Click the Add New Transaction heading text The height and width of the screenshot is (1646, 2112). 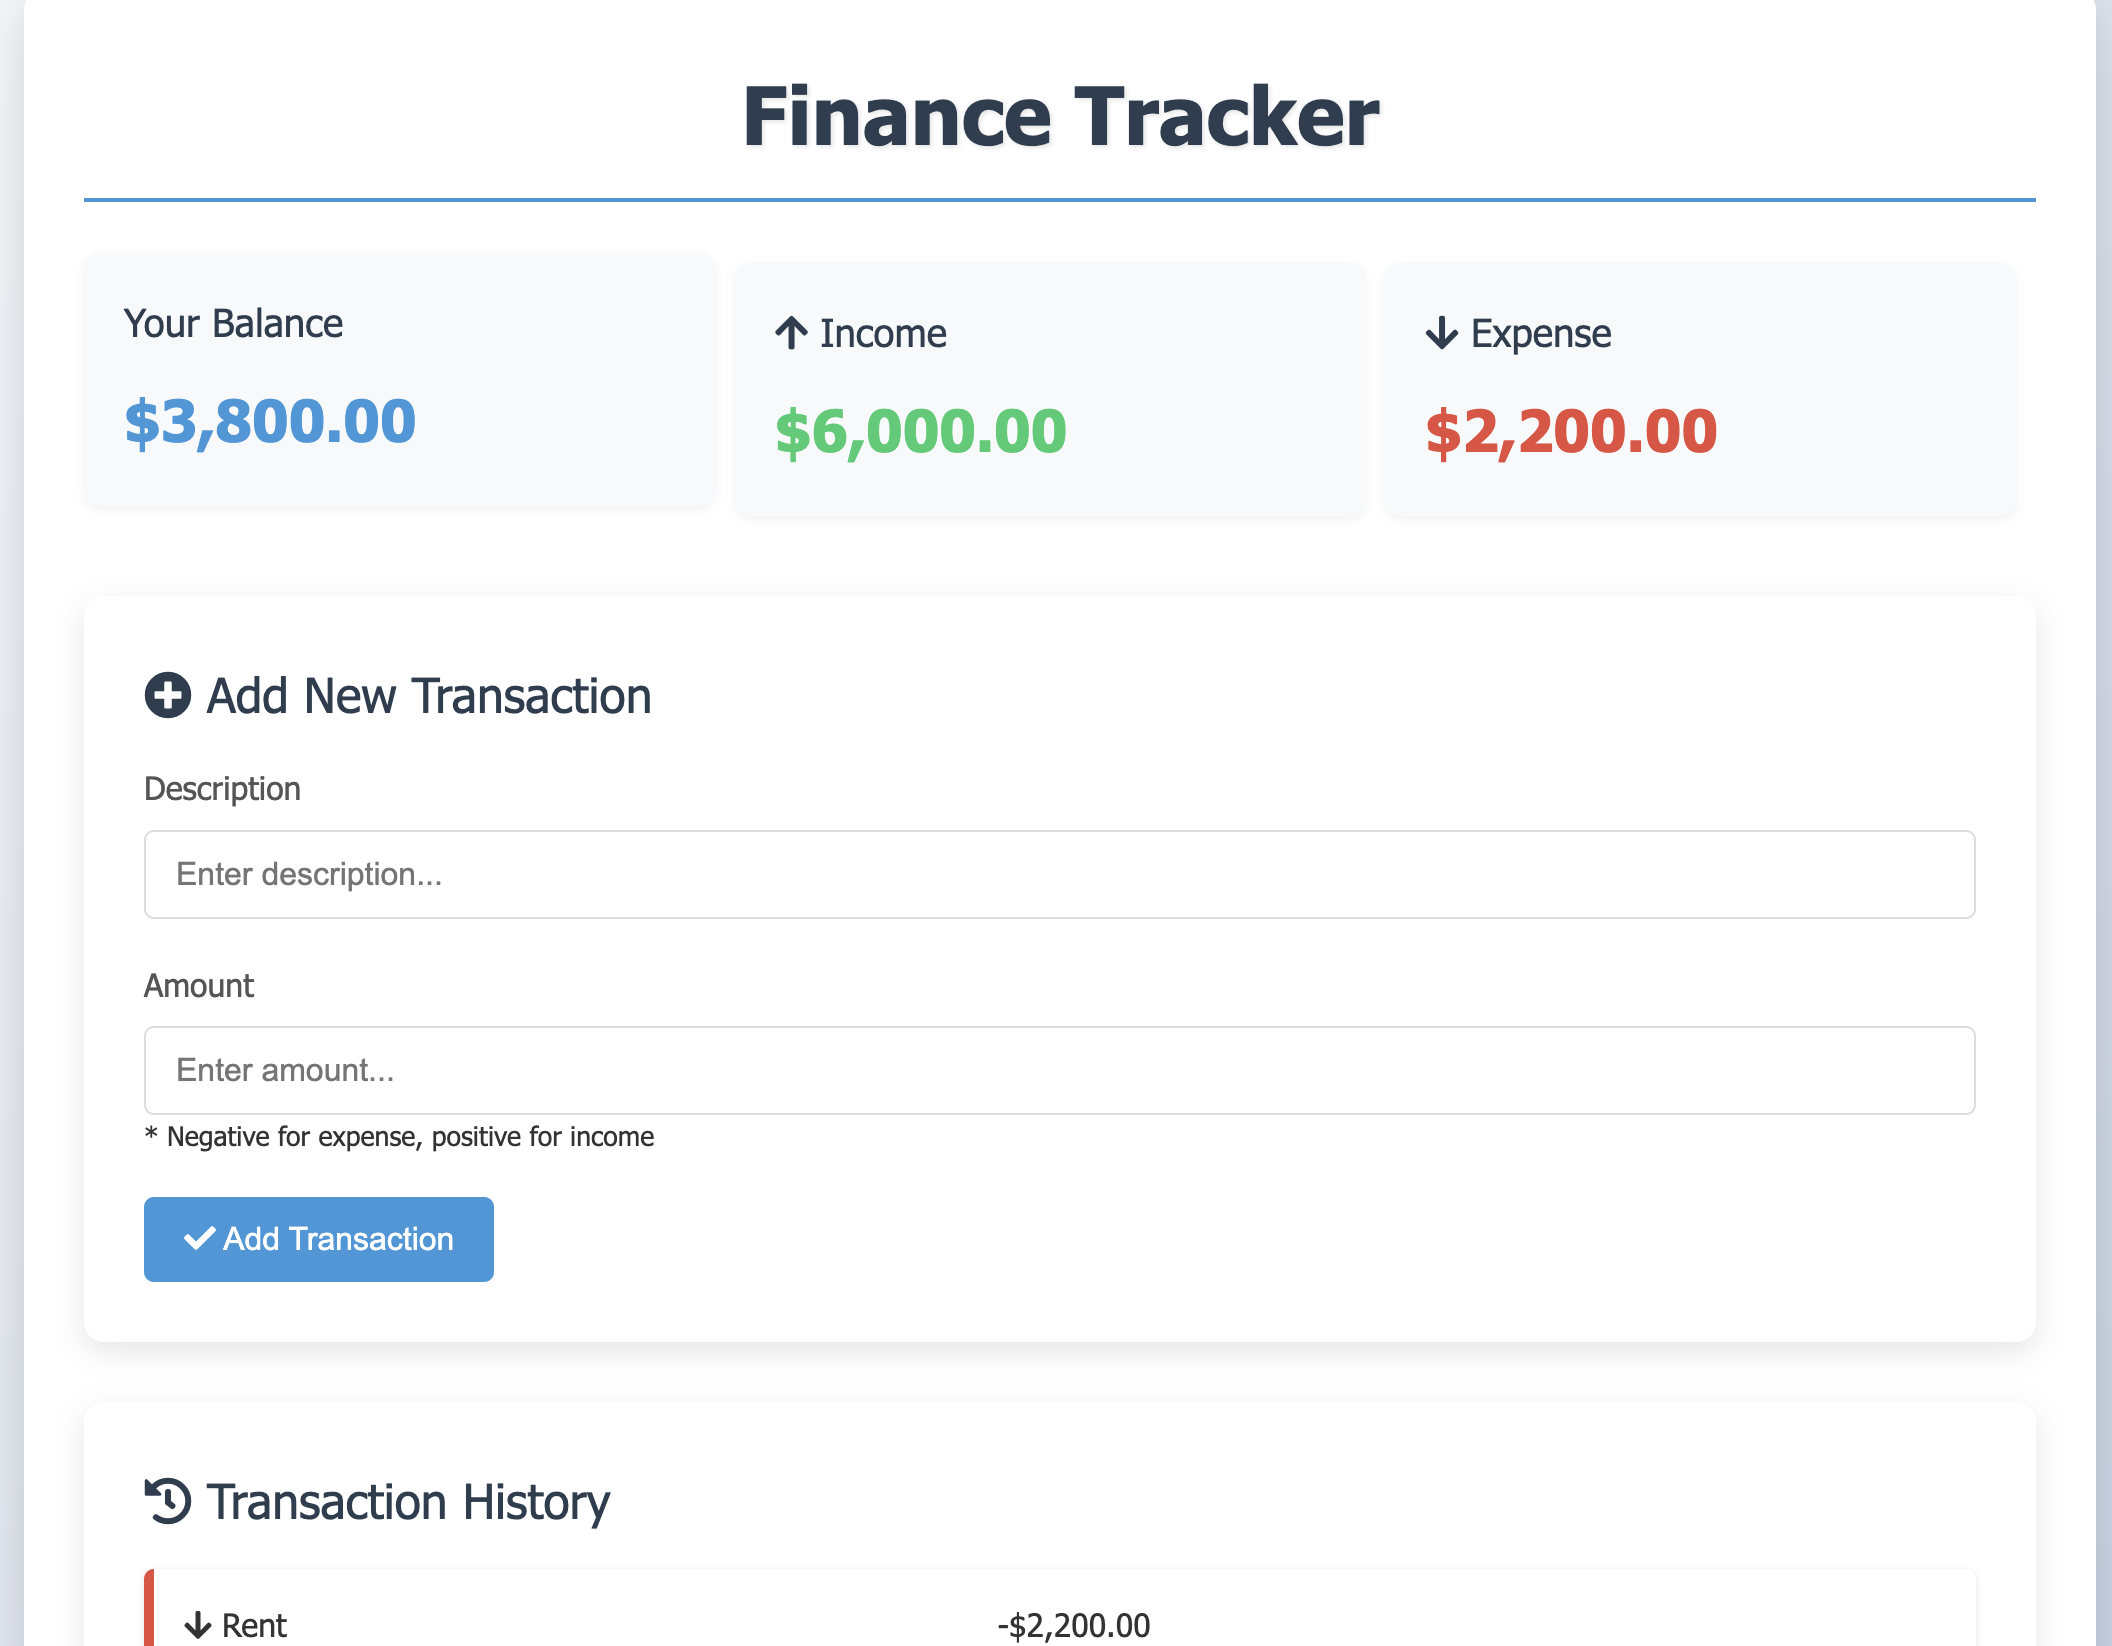click(429, 696)
